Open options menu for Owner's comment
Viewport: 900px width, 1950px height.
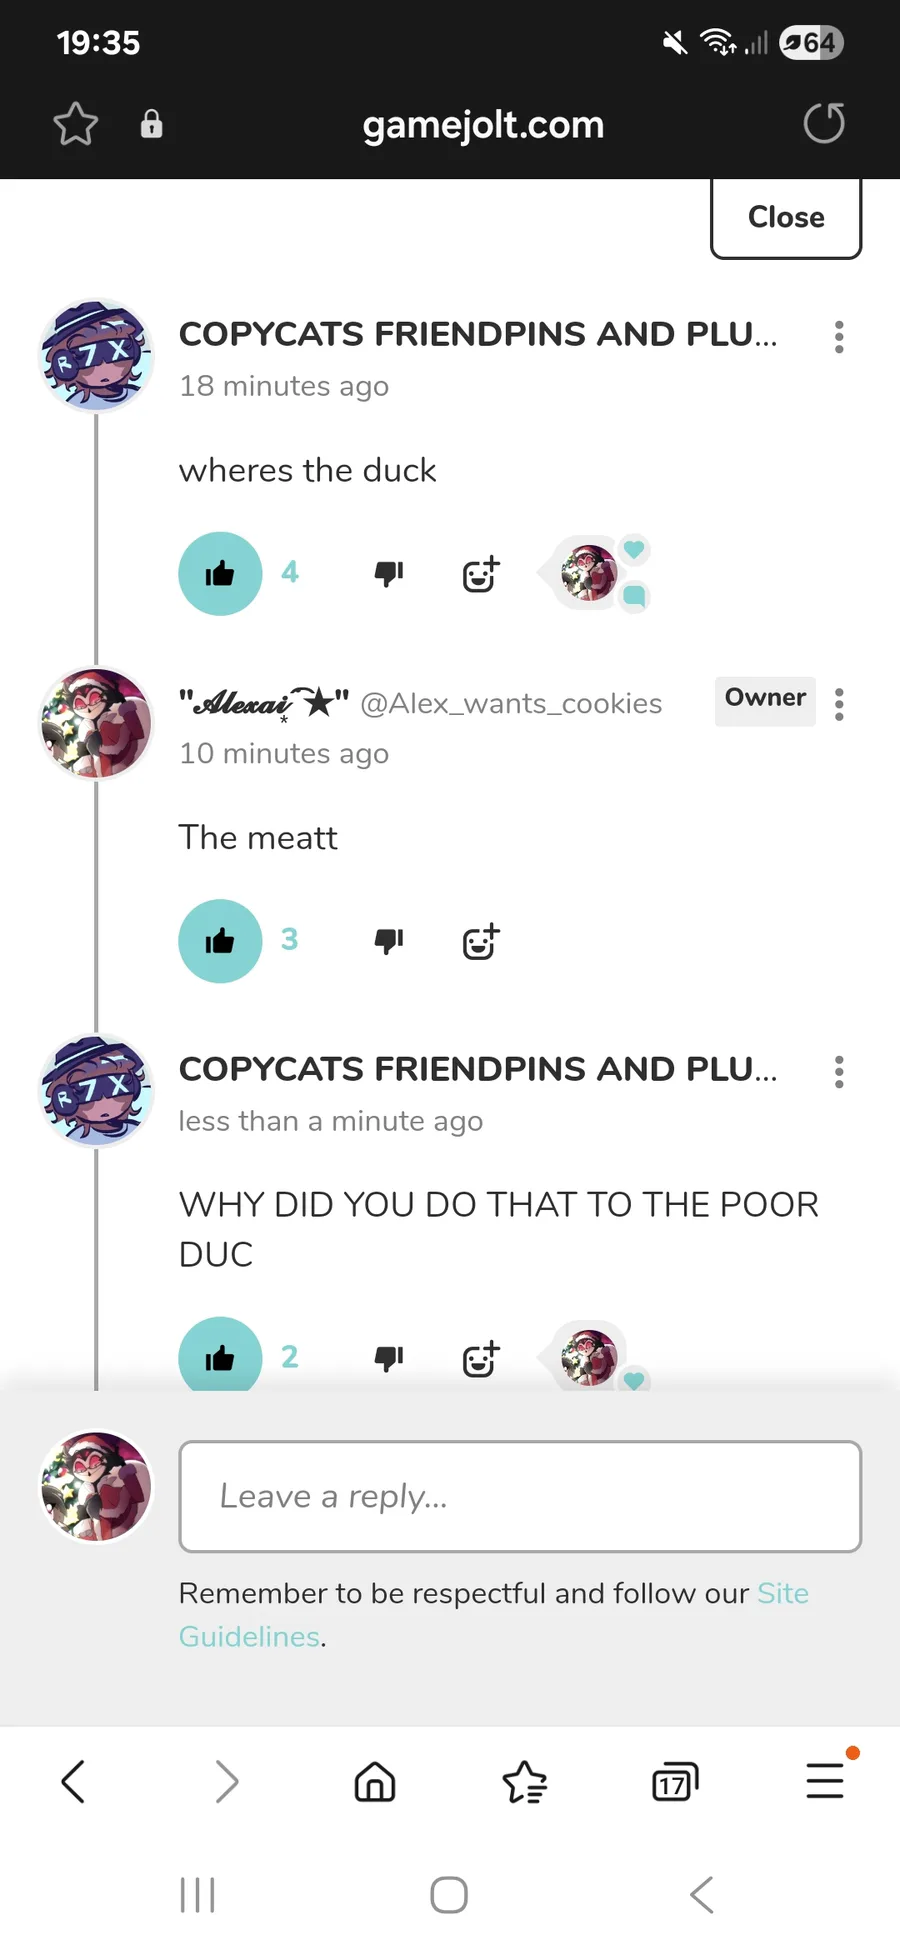tap(839, 704)
